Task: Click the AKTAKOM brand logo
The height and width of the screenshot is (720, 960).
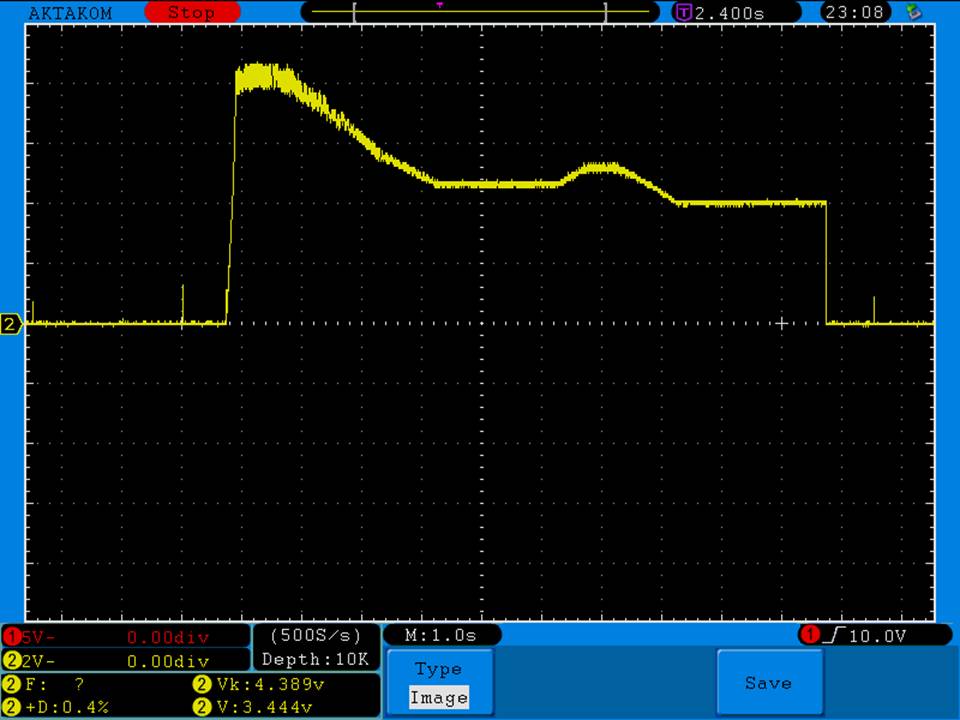Action: pos(70,13)
